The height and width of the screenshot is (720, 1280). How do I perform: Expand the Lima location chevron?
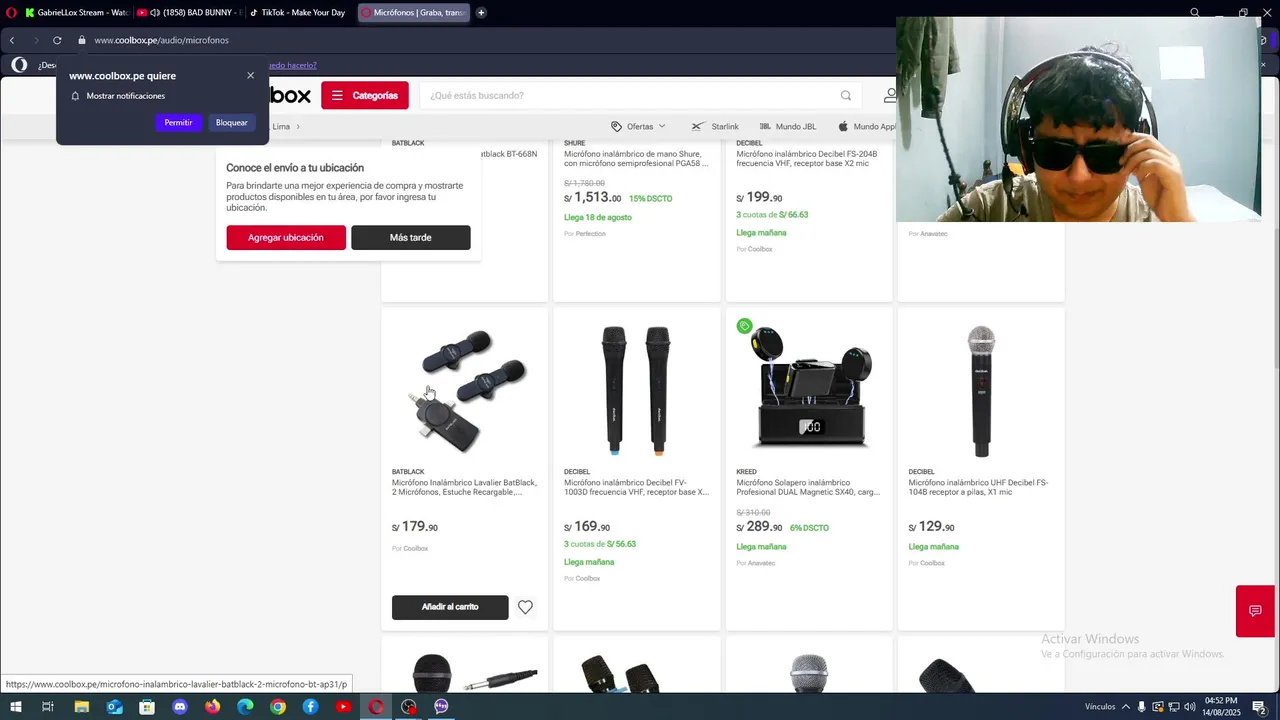tap(298, 127)
